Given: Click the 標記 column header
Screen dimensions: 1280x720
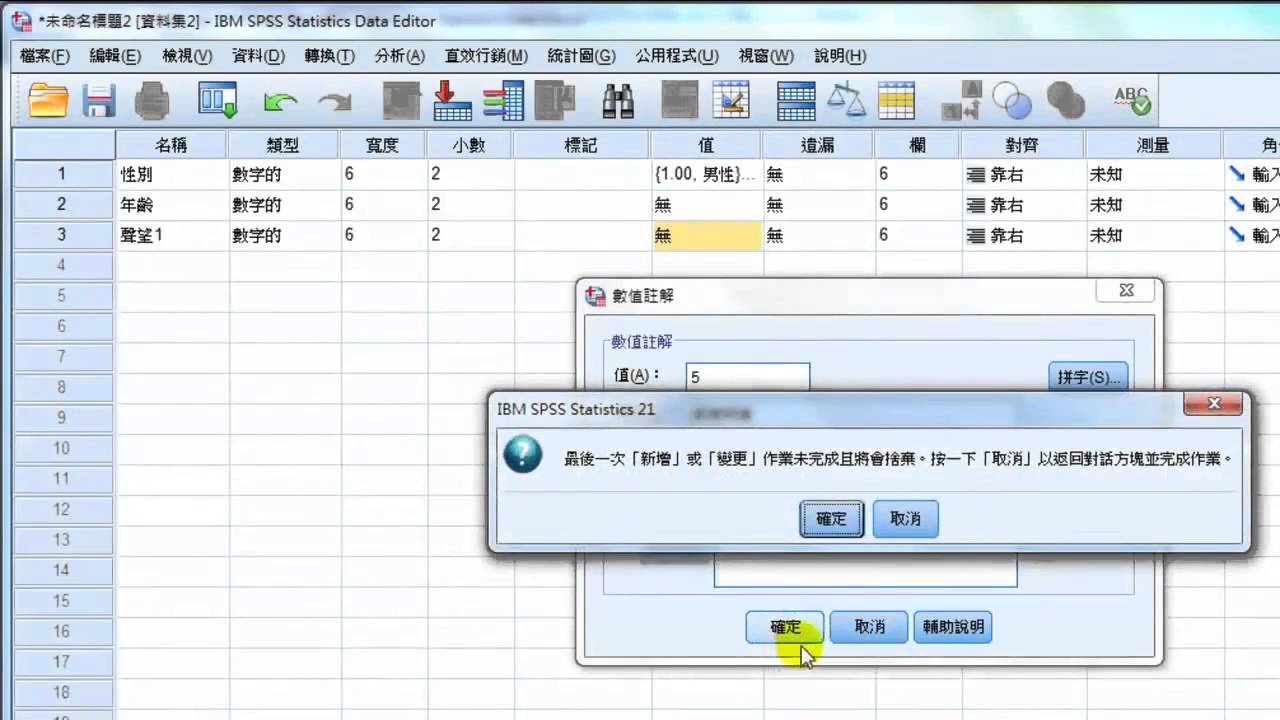Looking at the screenshot, I should (x=581, y=145).
